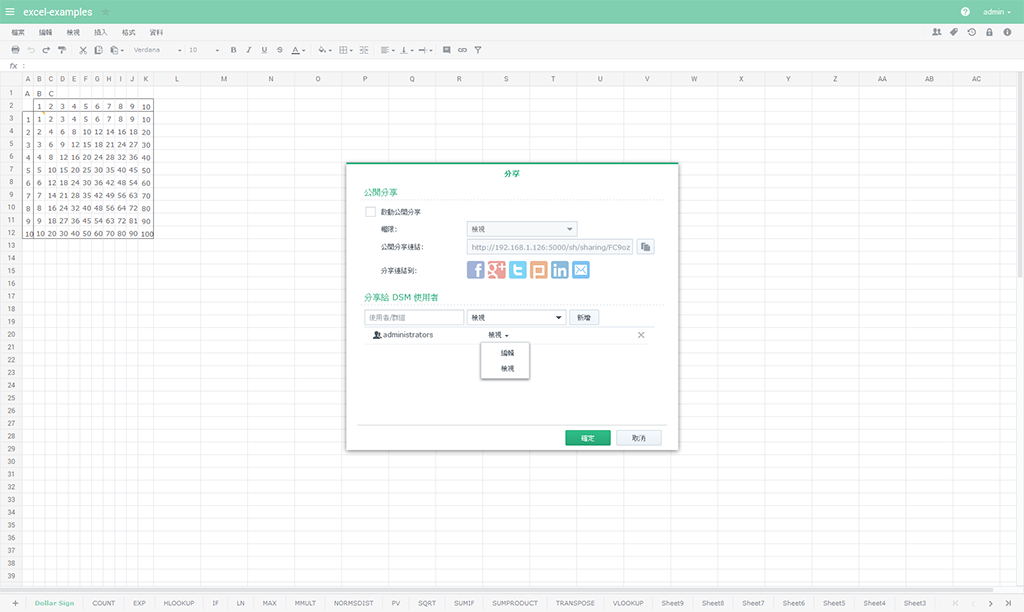Jump to last sheet tab arrow
The width and height of the screenshot is (1024, 612).
(x=1008, y=603)
